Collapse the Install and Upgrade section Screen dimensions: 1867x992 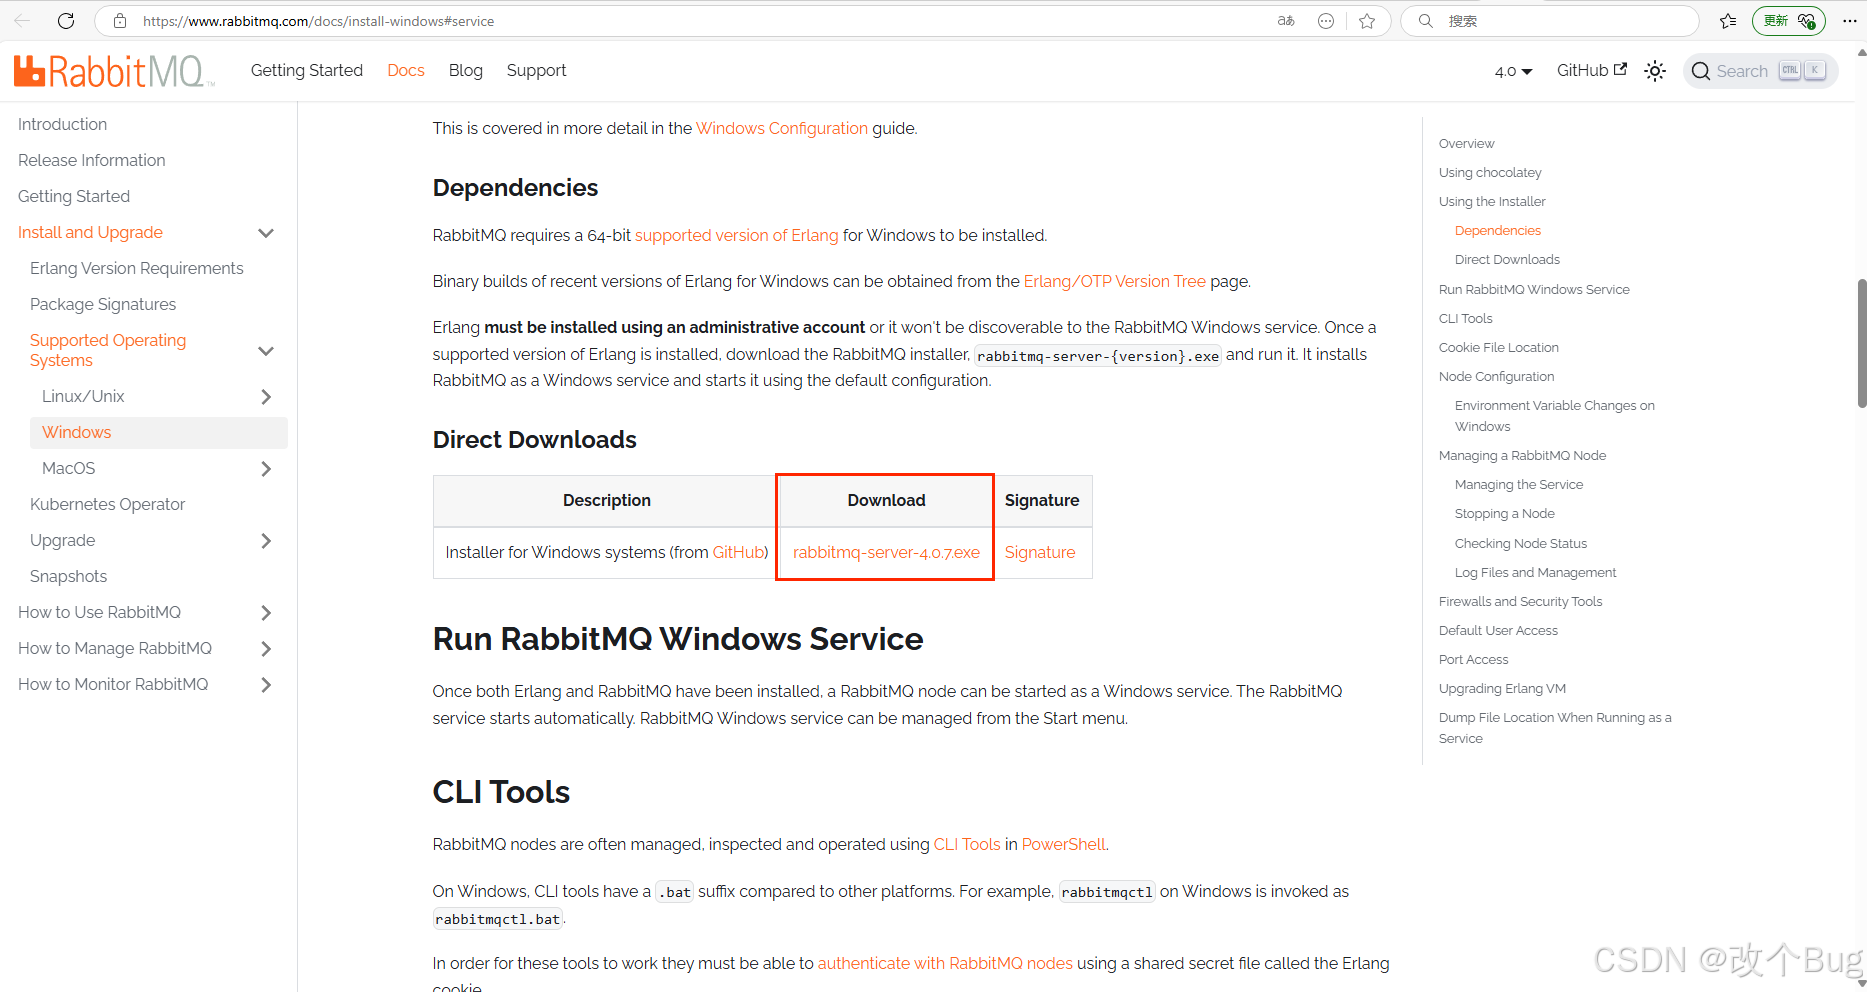(x=266, y=232)
